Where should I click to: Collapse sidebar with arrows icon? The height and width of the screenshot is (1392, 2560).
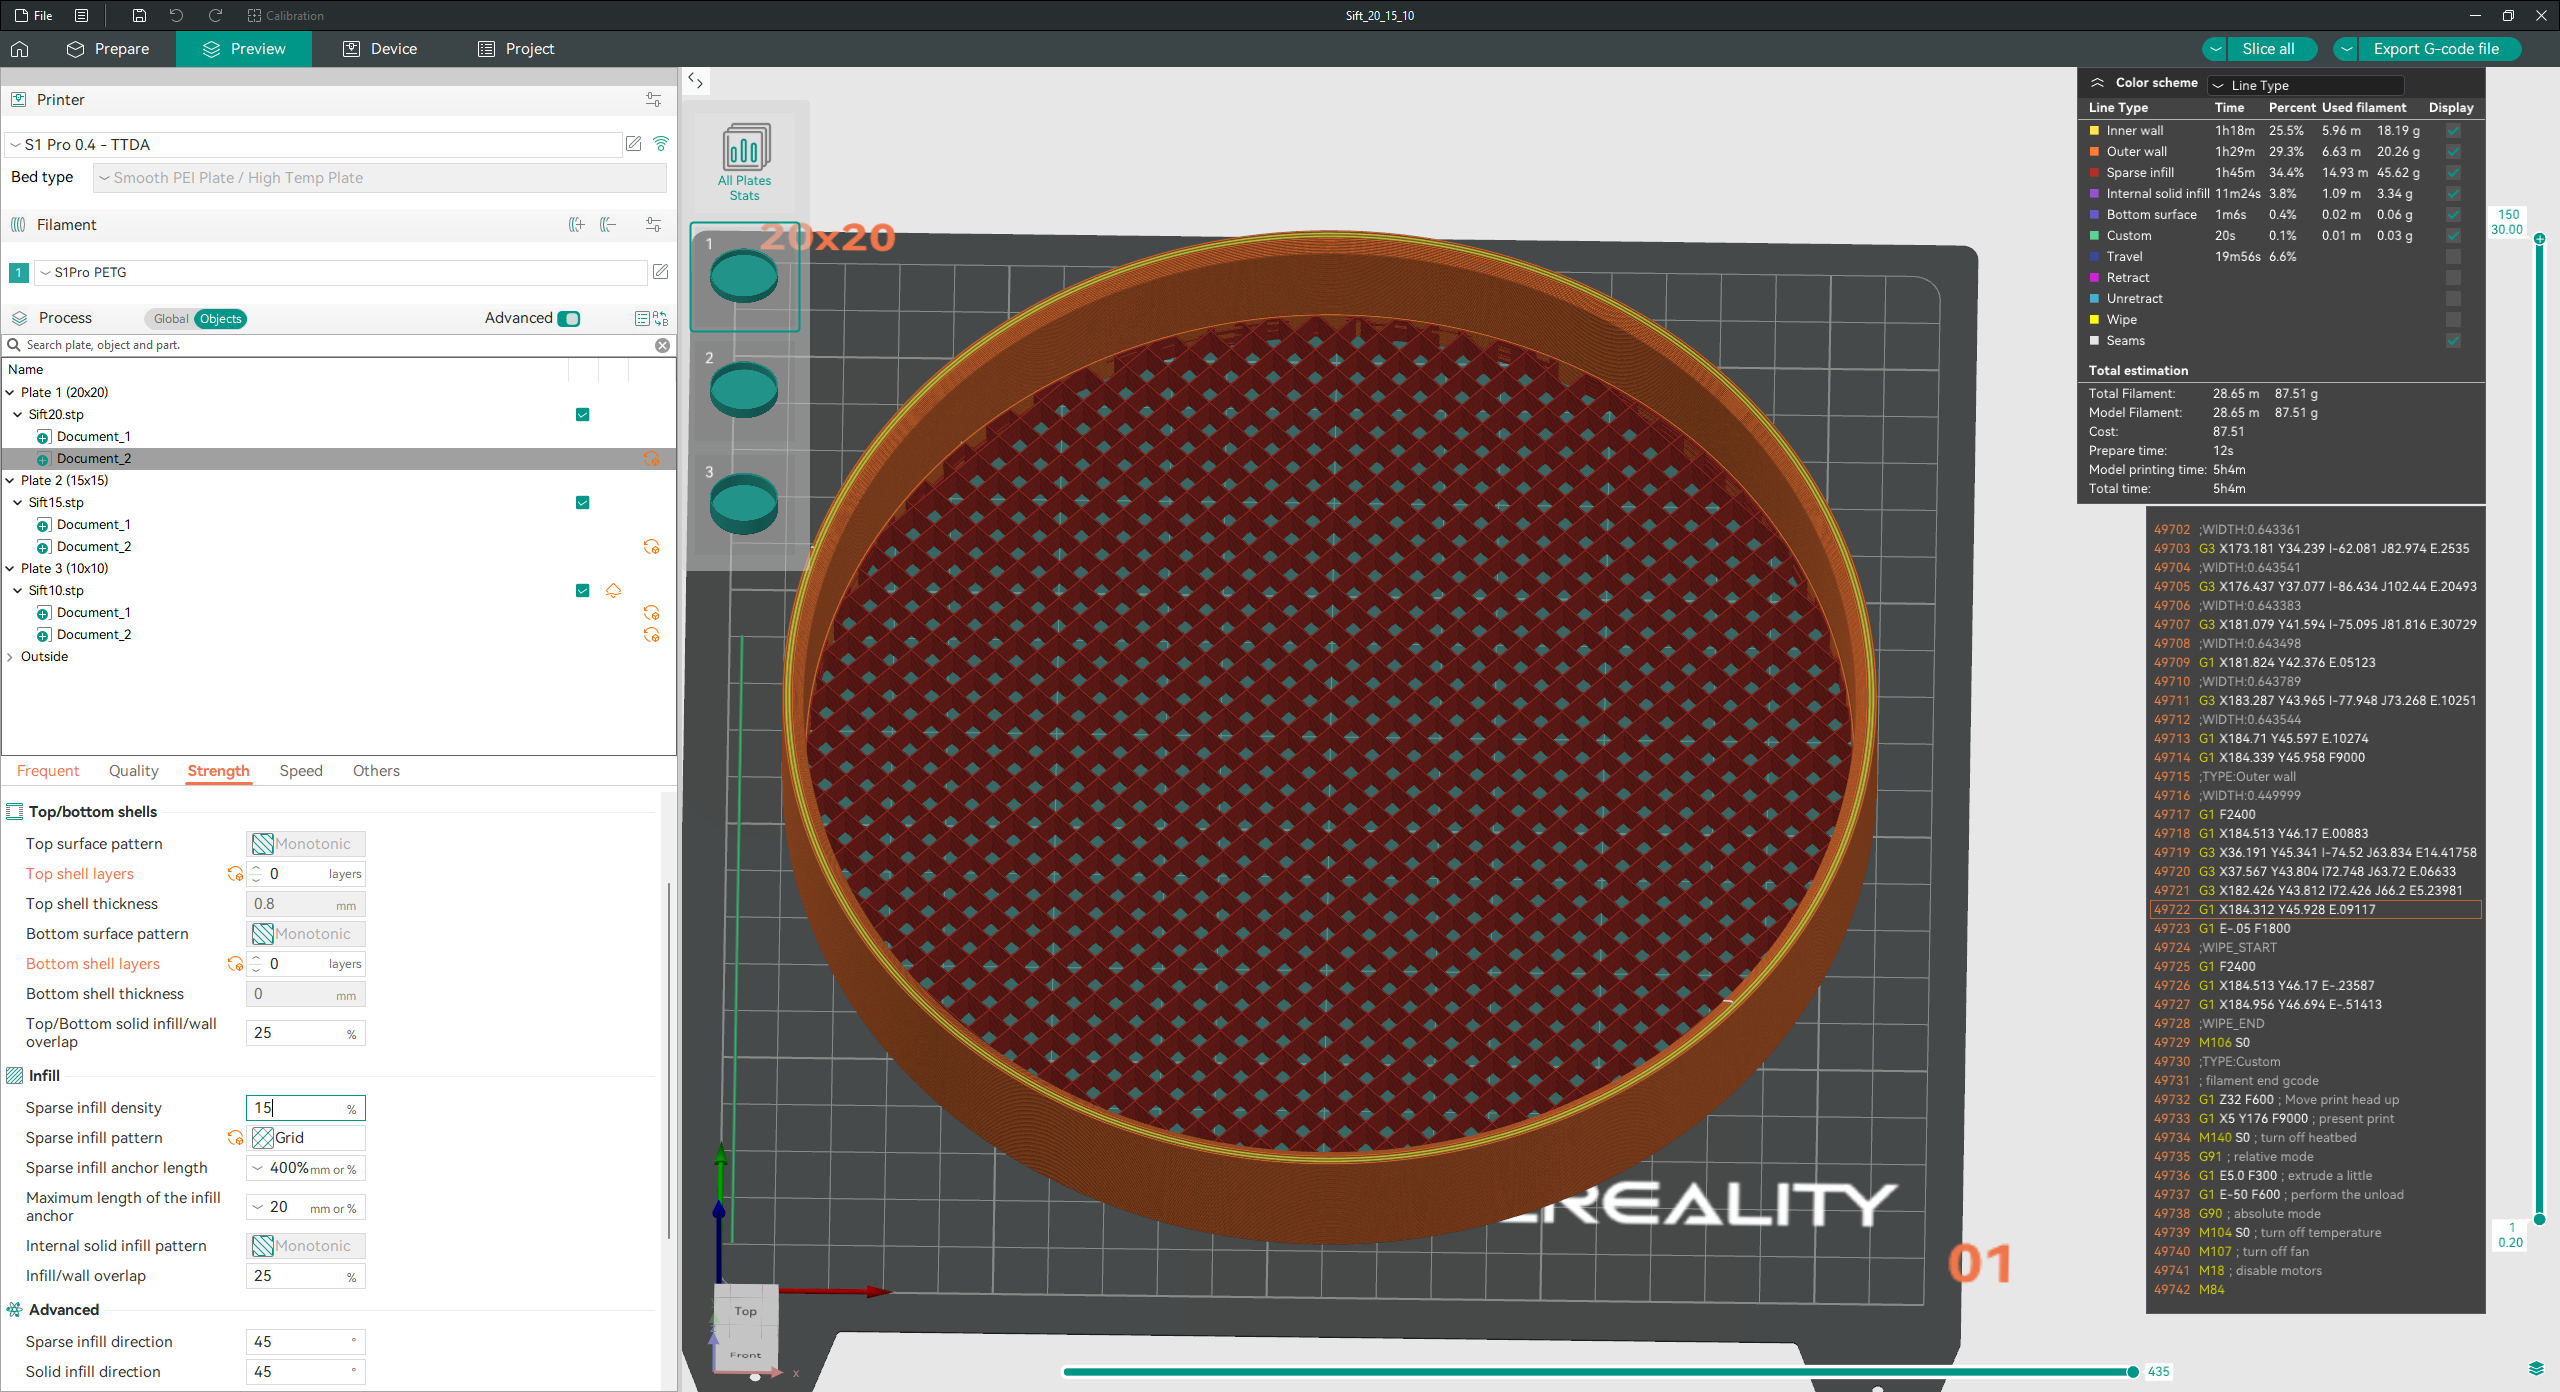696,81
